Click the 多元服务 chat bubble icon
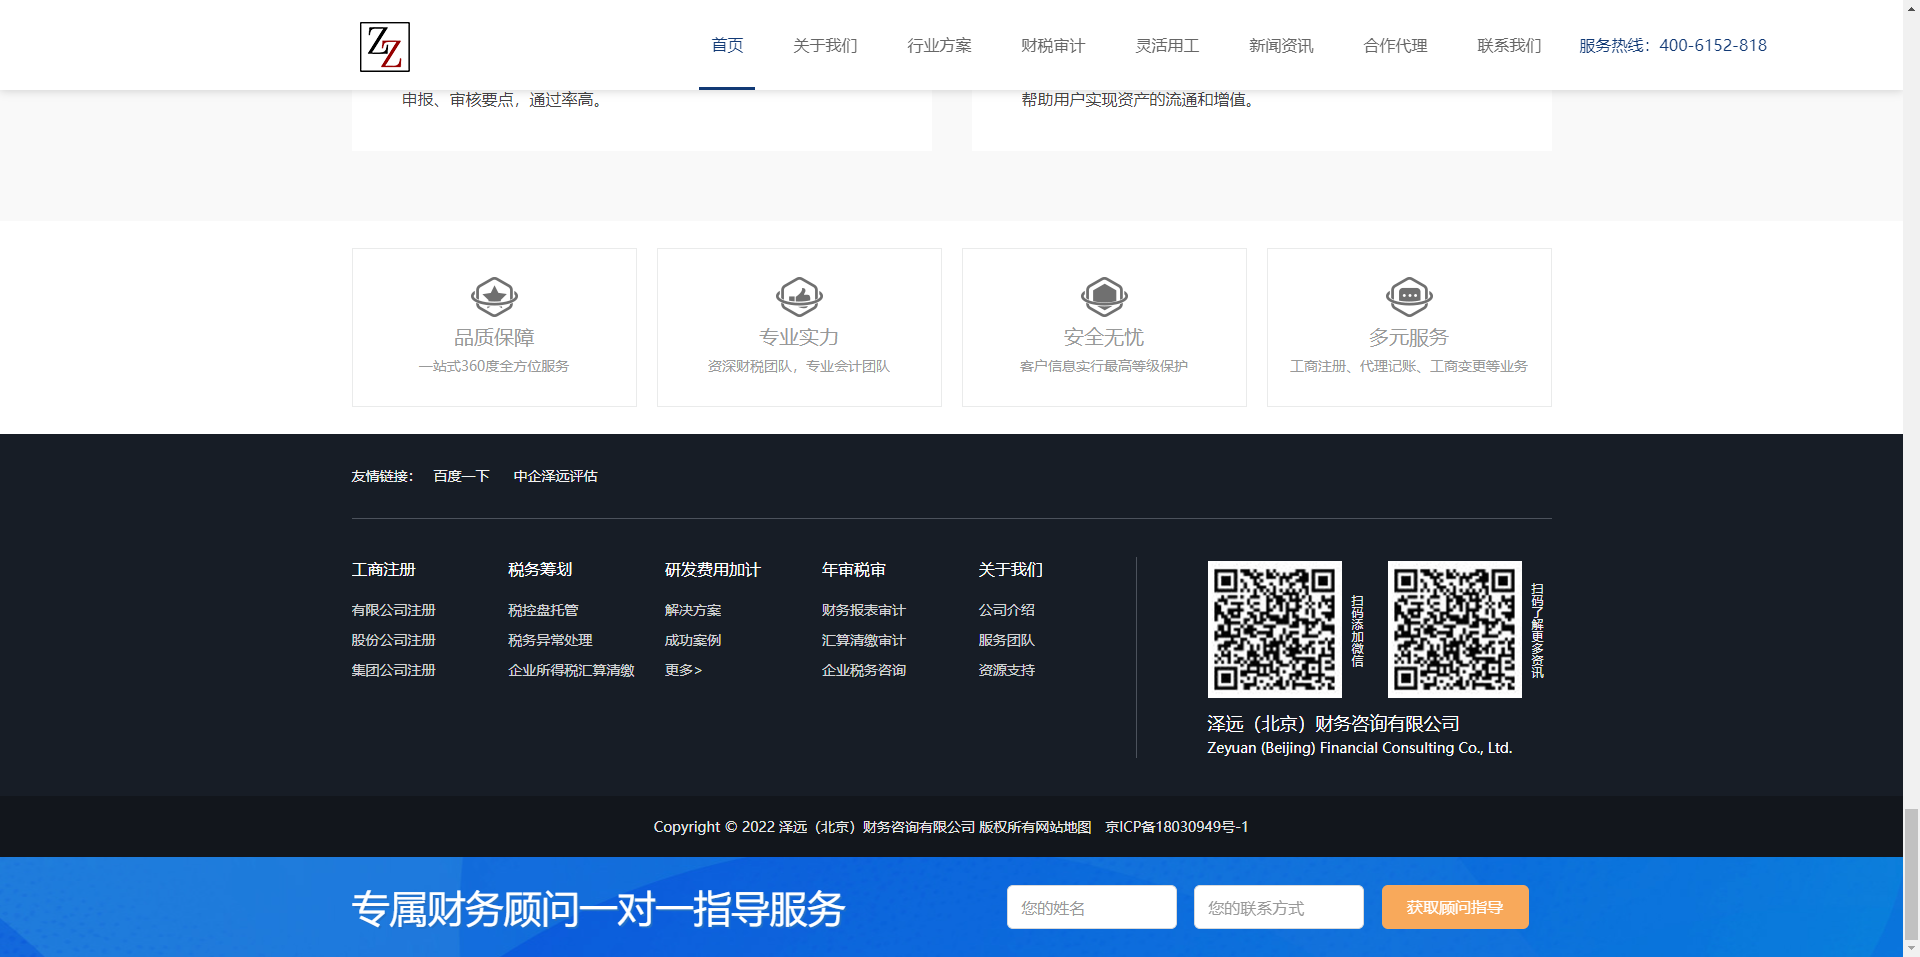 pyautogui.click(x=1409, y=296)
